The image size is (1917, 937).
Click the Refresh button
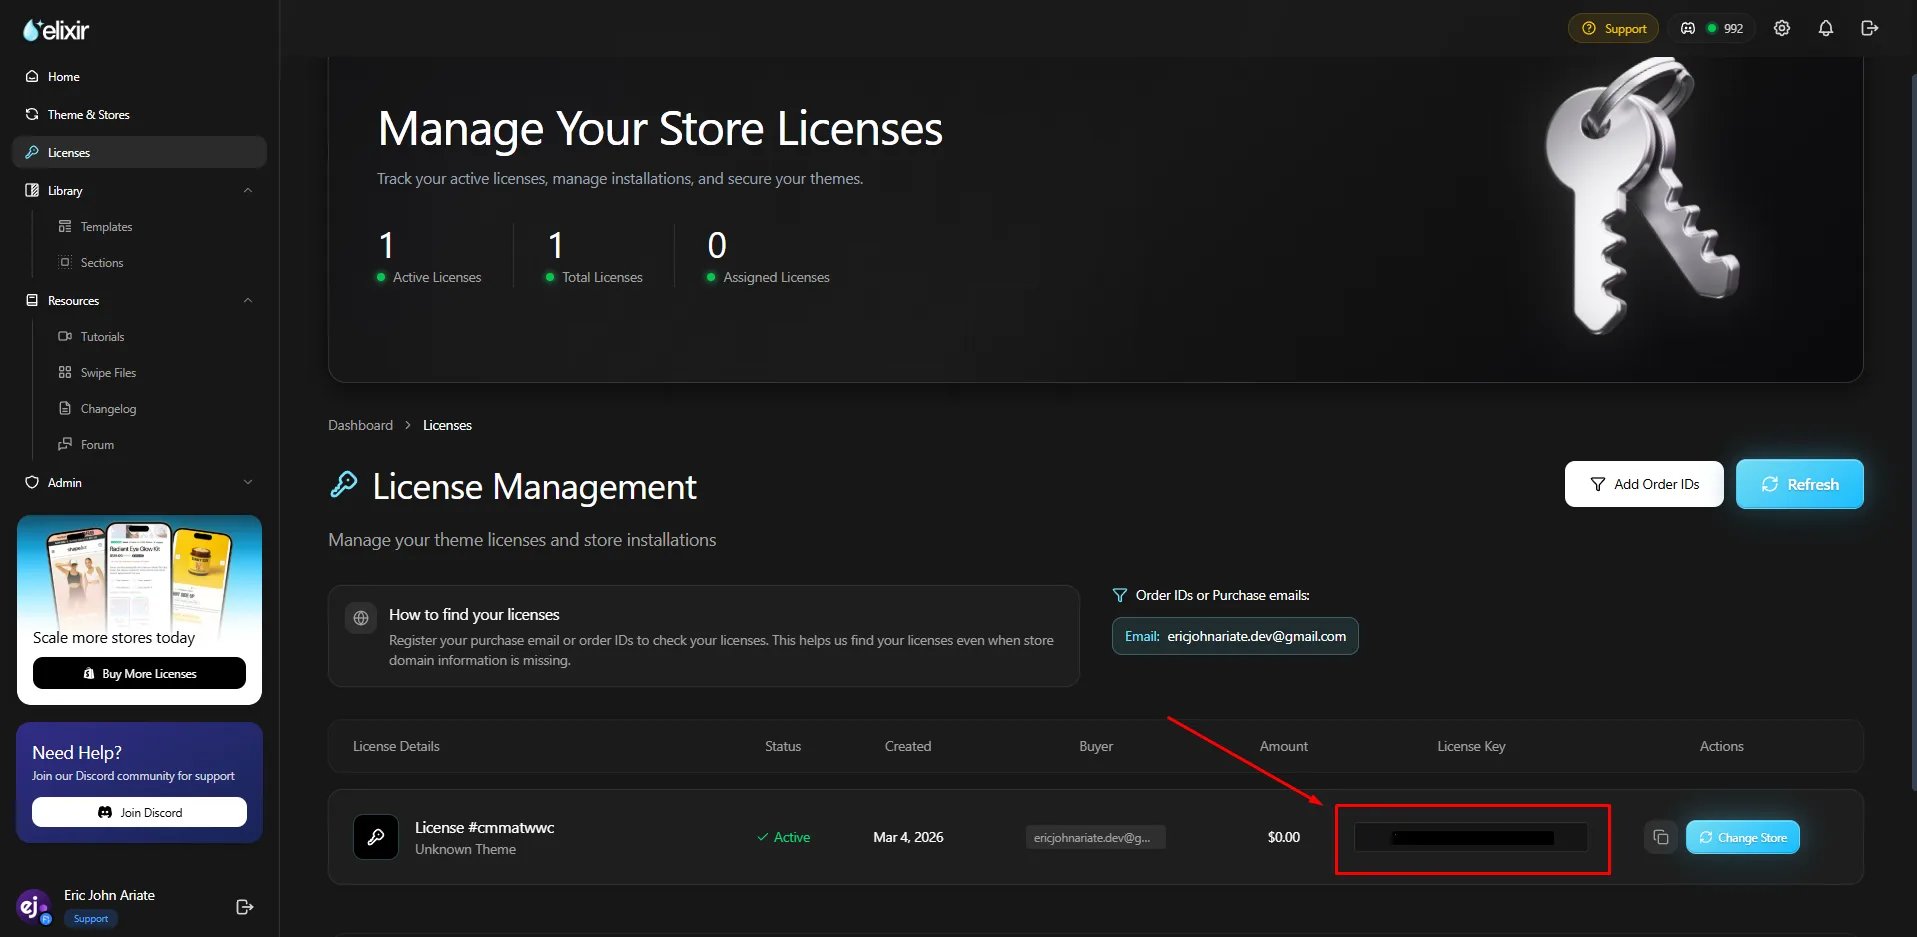pos(1799,484)
